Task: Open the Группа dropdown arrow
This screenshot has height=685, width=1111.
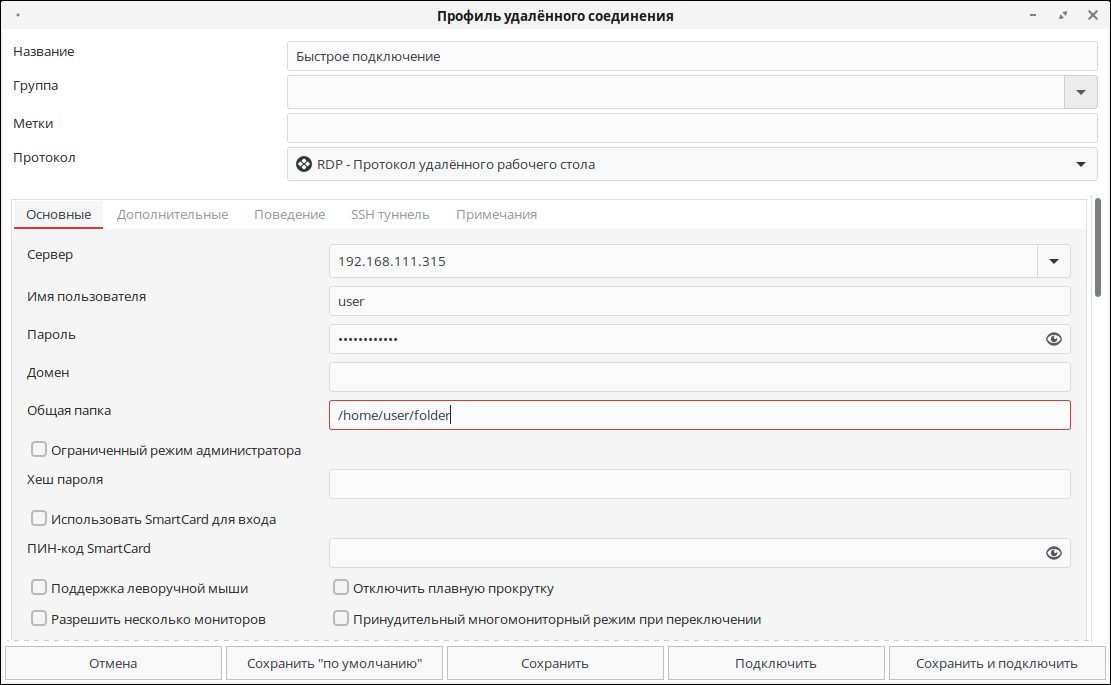Action: [x=1081, y=93]
